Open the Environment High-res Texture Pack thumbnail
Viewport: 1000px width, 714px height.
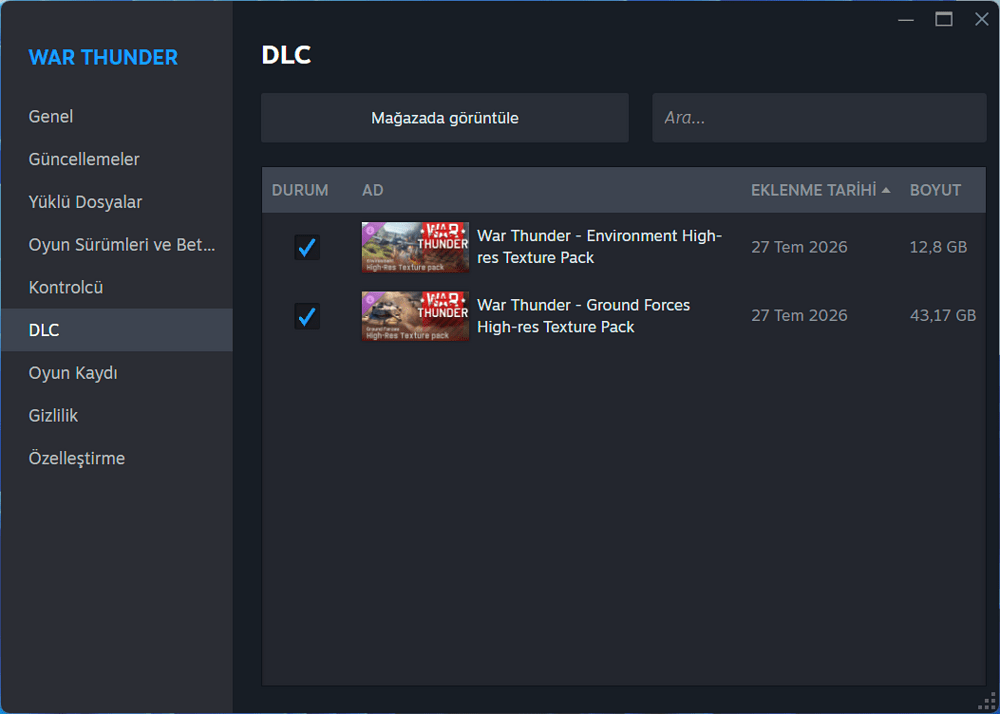(x=415, y=247)
